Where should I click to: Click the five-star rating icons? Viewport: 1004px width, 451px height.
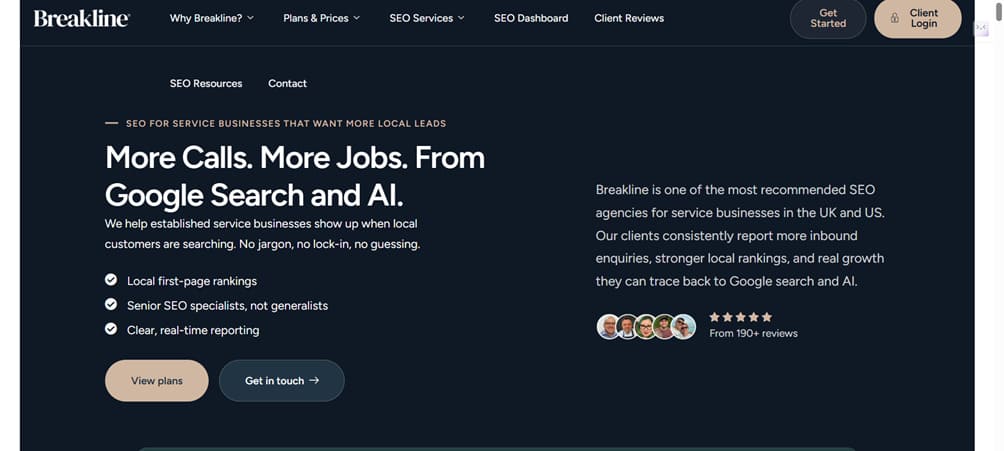[x=740, y=317]
